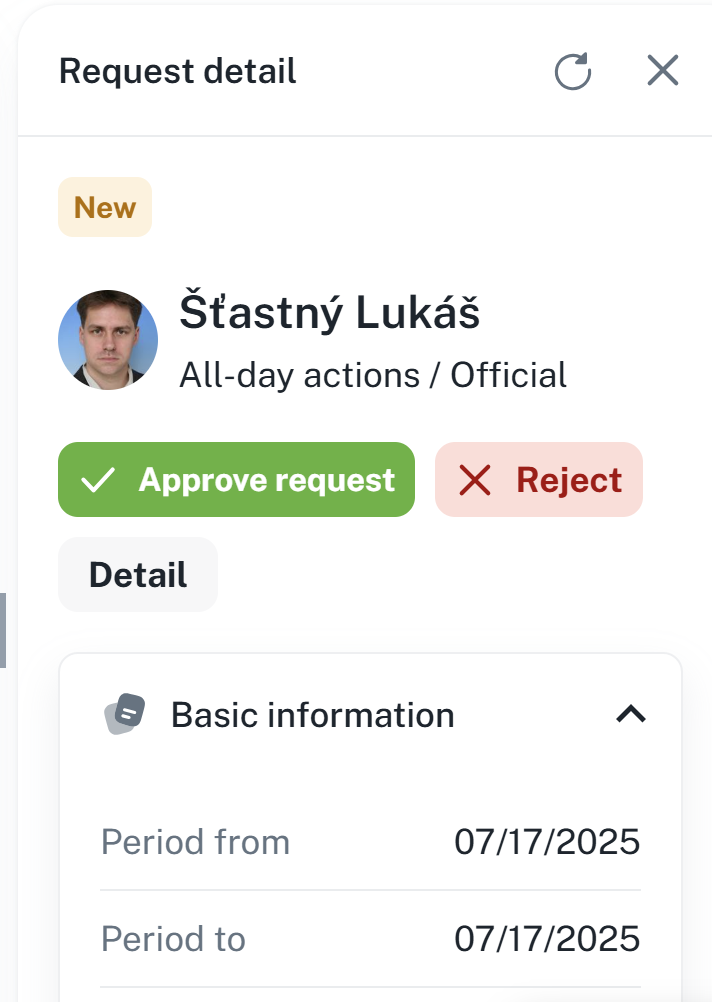Click the Šťastný Lukáš name heading
Image resolution: width=712 pixels, height=1002 pixels.
point(329,313)
